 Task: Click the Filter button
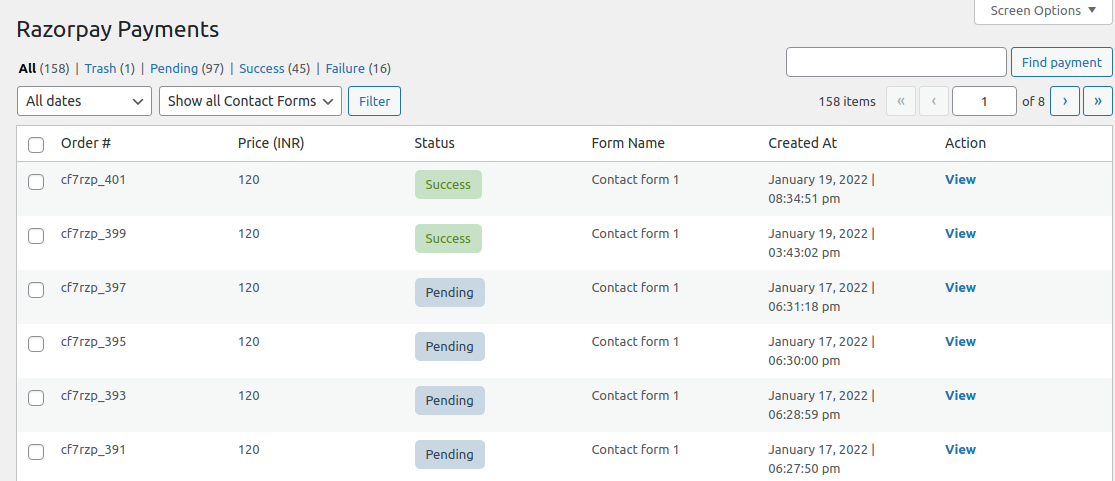[375, 101]
